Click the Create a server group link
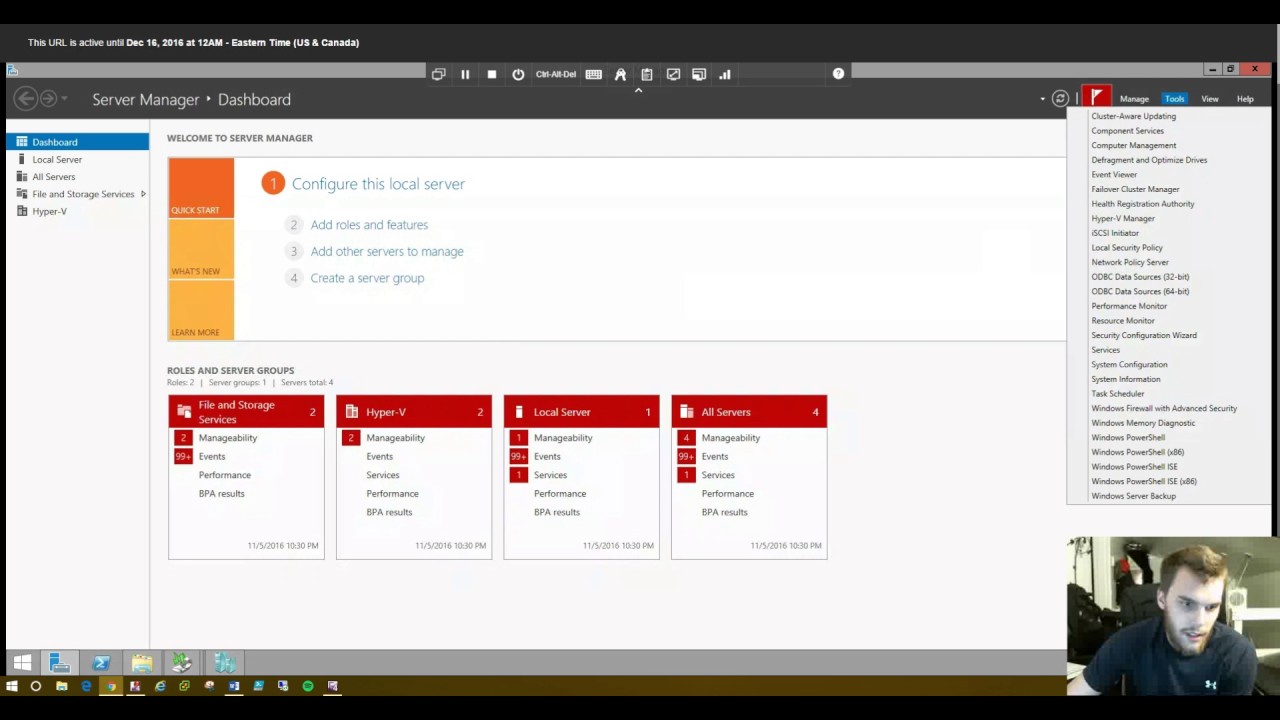Viewport: 1280px width, 720px height. pyautogui.click(x=367, y=278)
